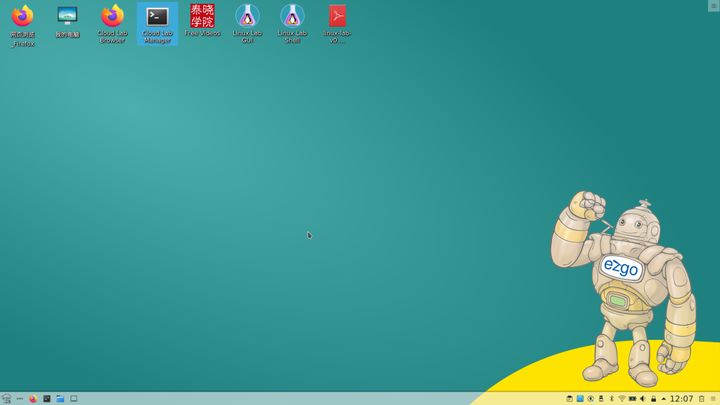Open the desktop toolbox button at top-right corner

pyautogui.click(x=714, y=6)
